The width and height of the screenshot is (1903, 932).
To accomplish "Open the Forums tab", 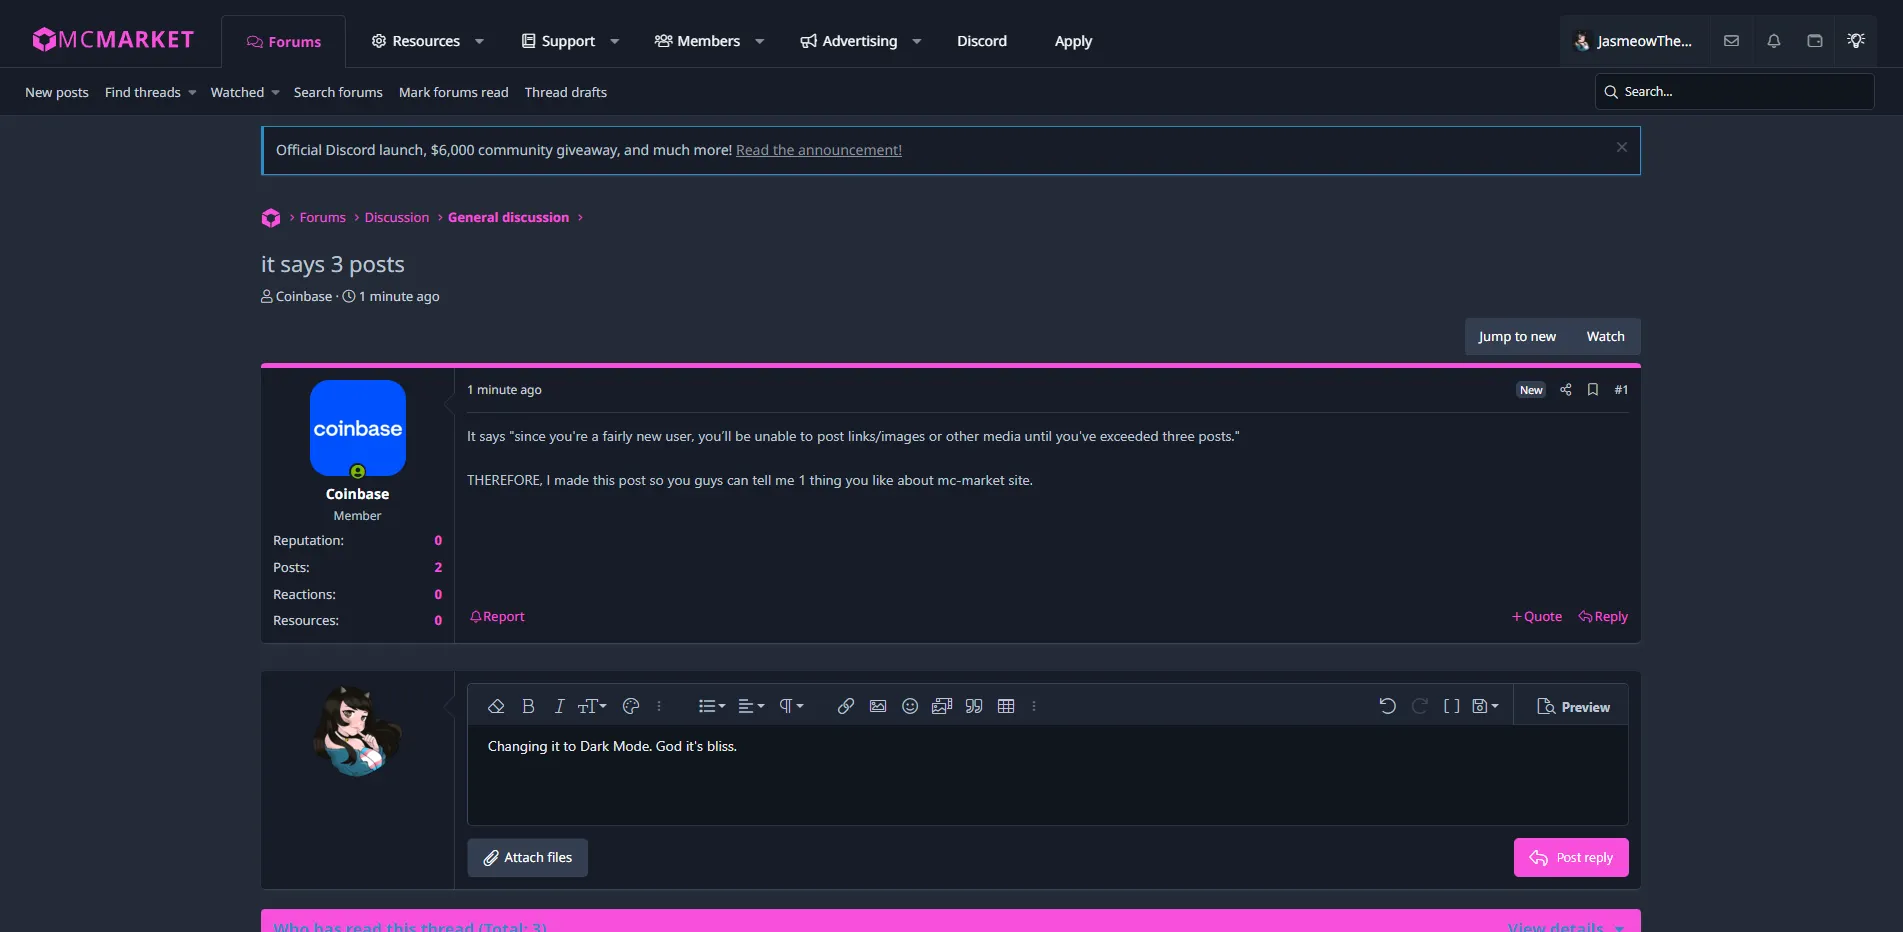I will (284, 42).
